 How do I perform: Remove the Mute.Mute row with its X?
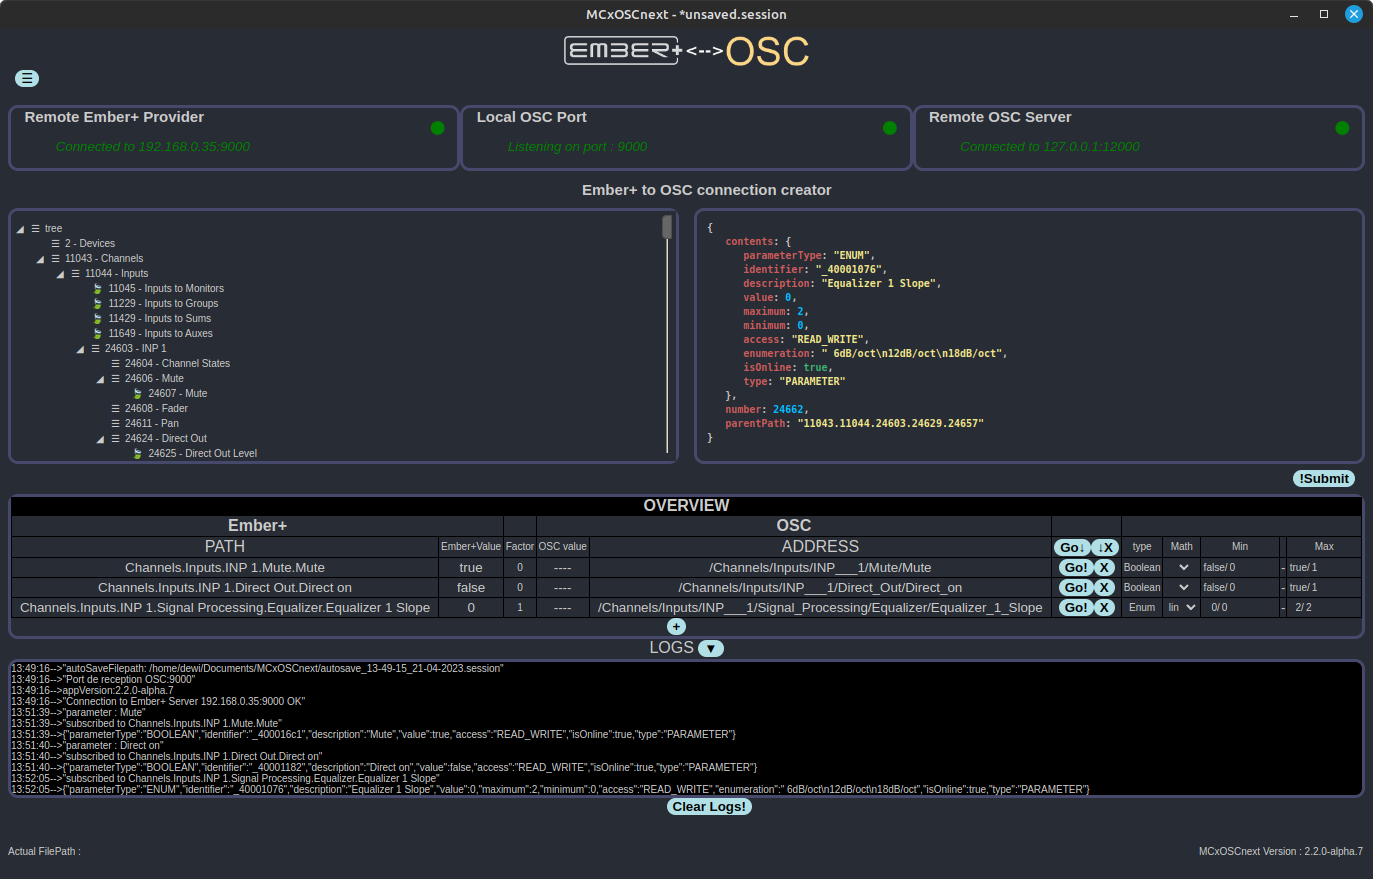click(1104, 567)
